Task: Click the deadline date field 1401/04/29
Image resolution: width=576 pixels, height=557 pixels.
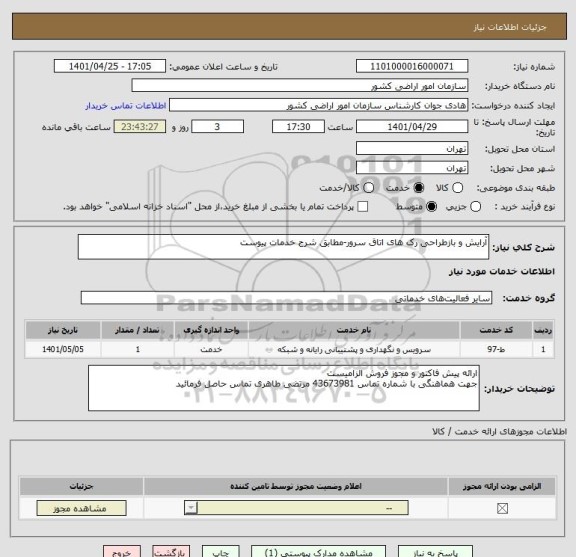Action: click(412, 126)
